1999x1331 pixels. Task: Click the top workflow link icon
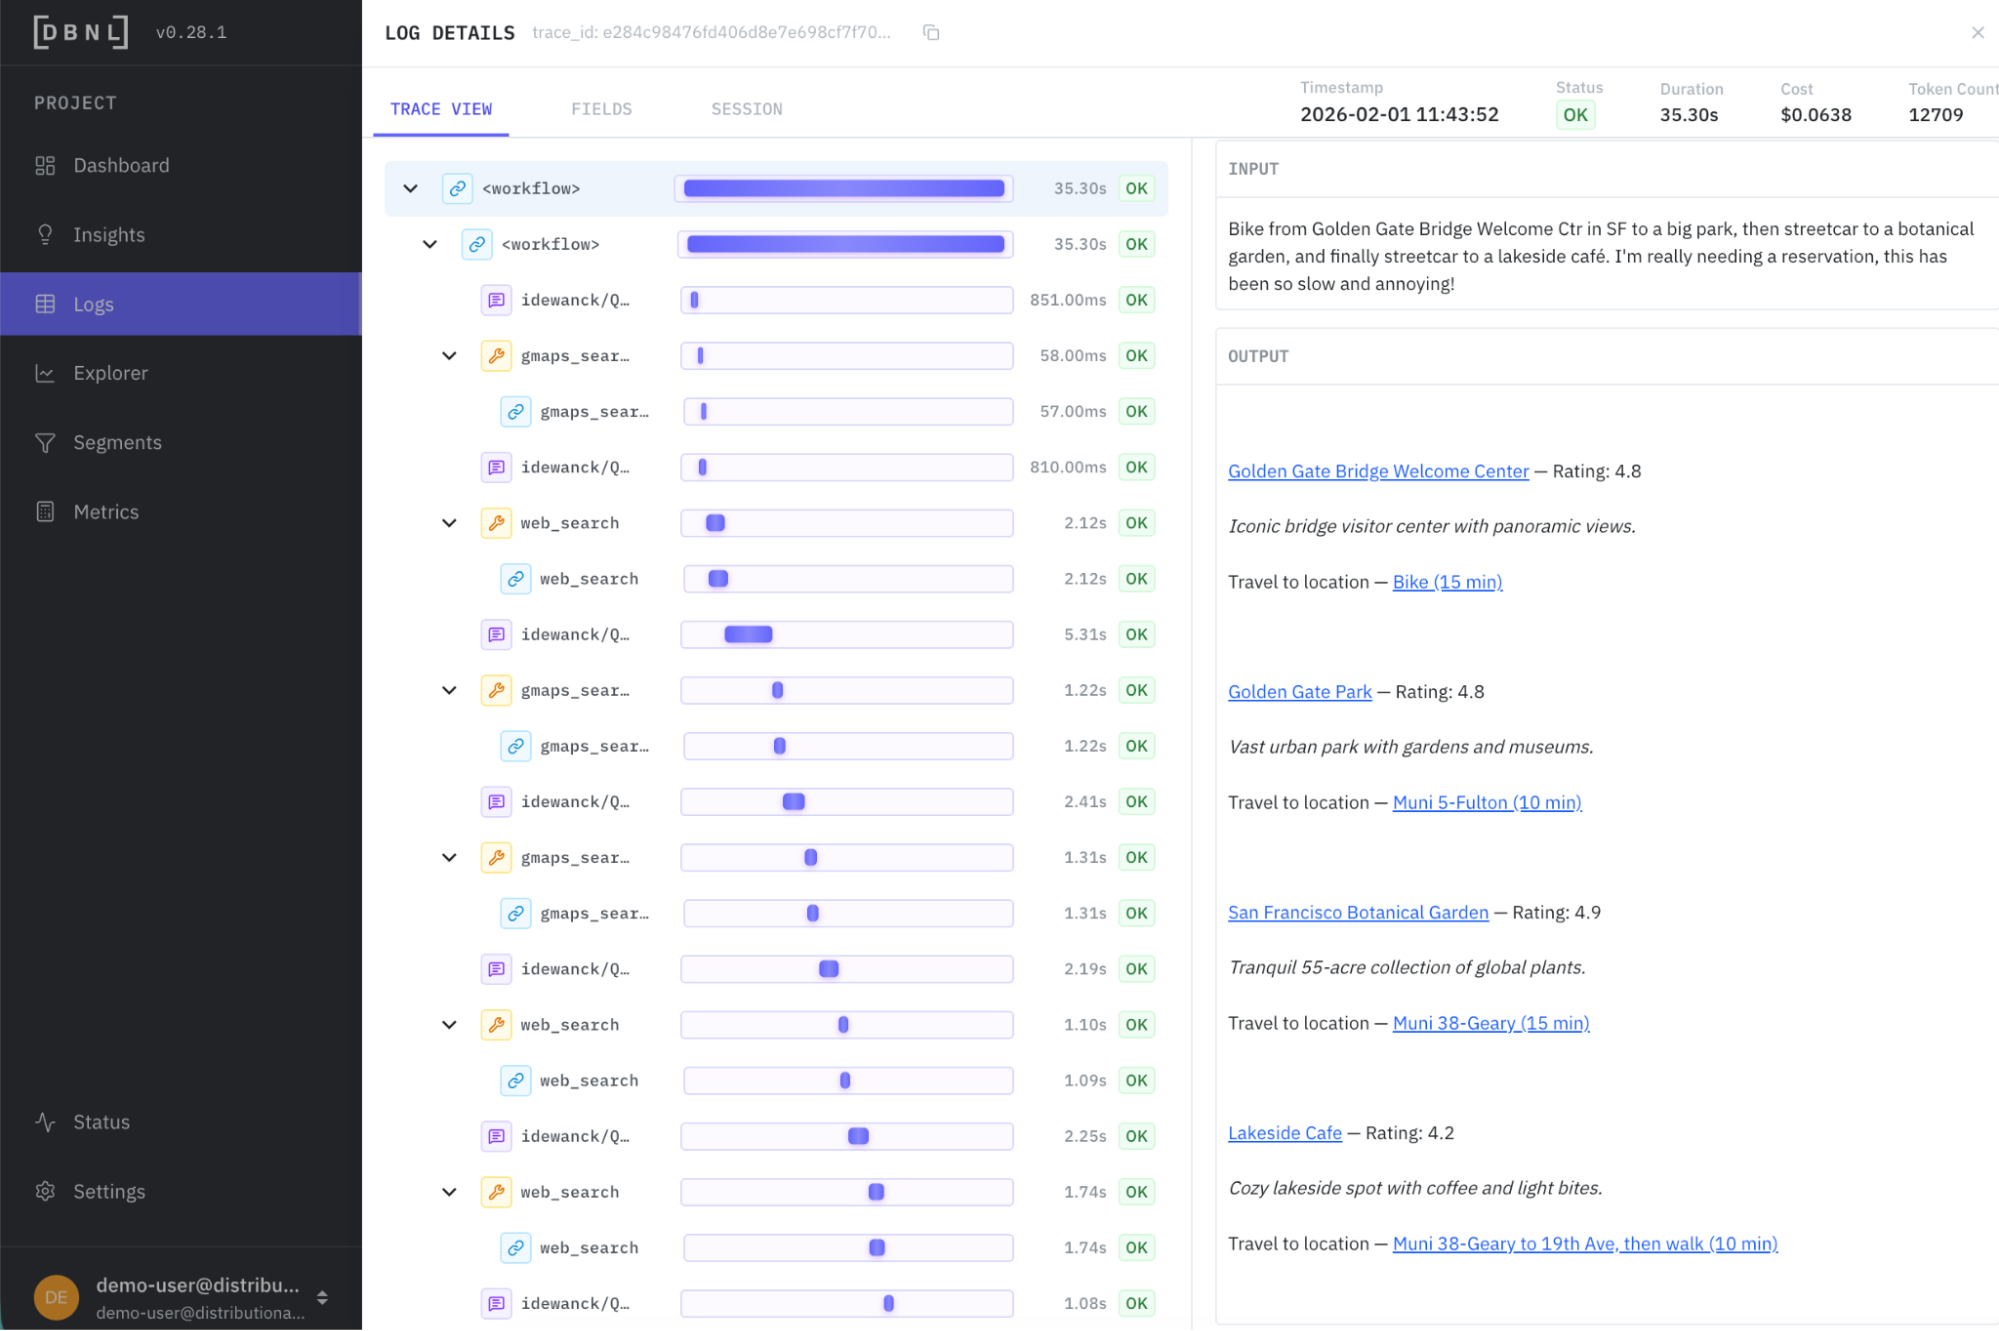pos(457,188)
